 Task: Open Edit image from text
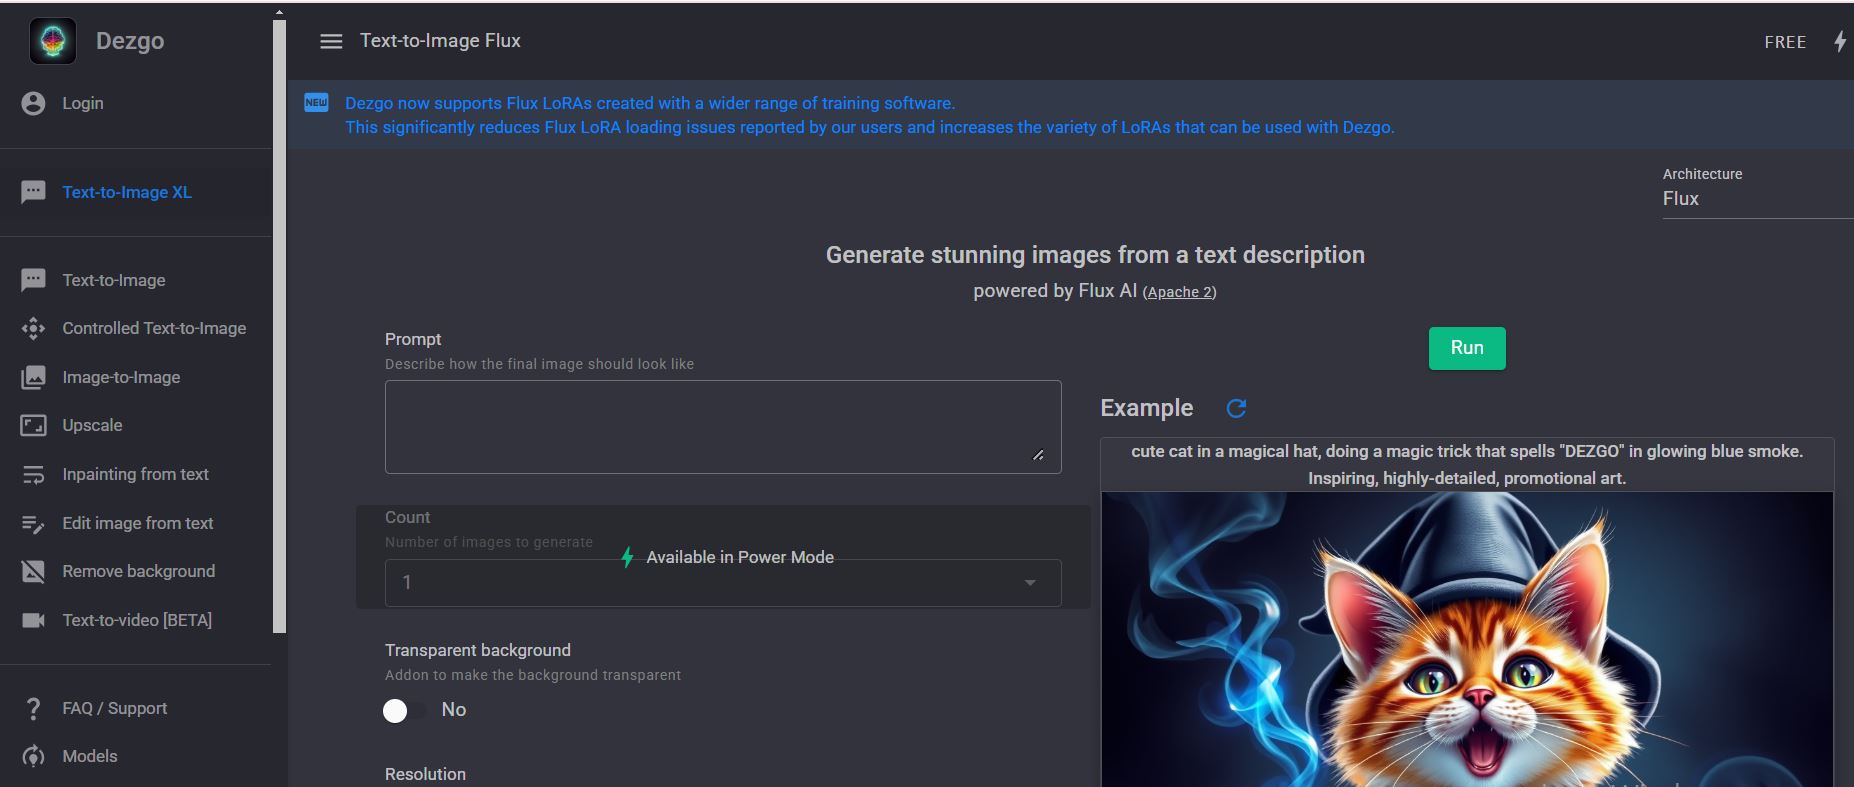tap(138, 523)
